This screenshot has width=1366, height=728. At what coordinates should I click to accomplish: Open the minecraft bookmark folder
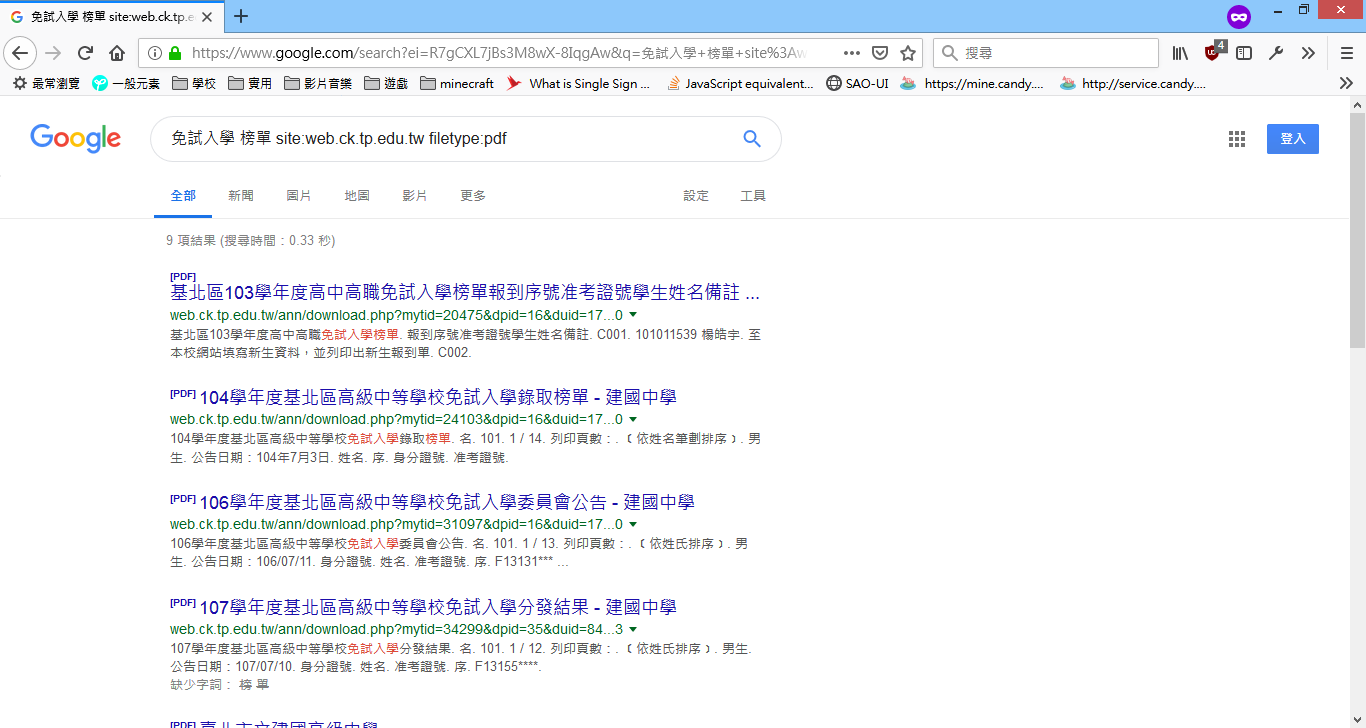pyautogui.click(x=457, y=84)
